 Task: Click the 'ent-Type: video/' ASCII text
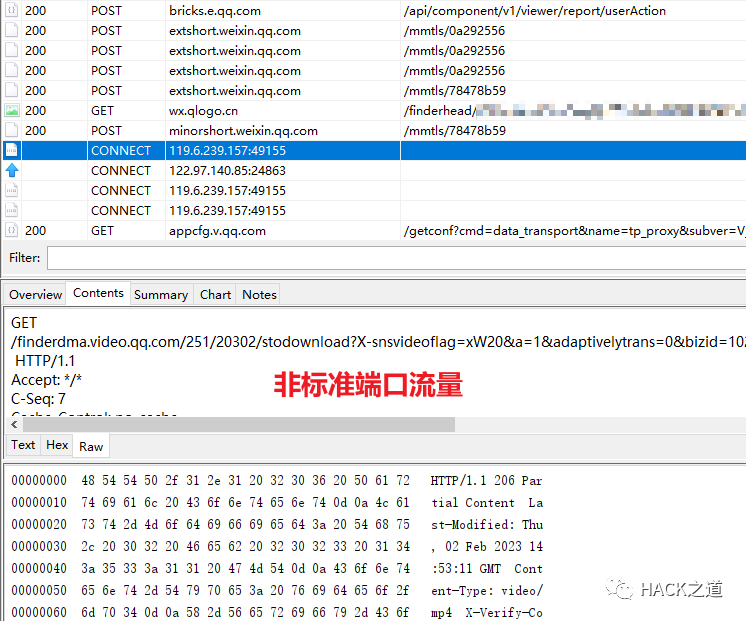pos(487,591)
